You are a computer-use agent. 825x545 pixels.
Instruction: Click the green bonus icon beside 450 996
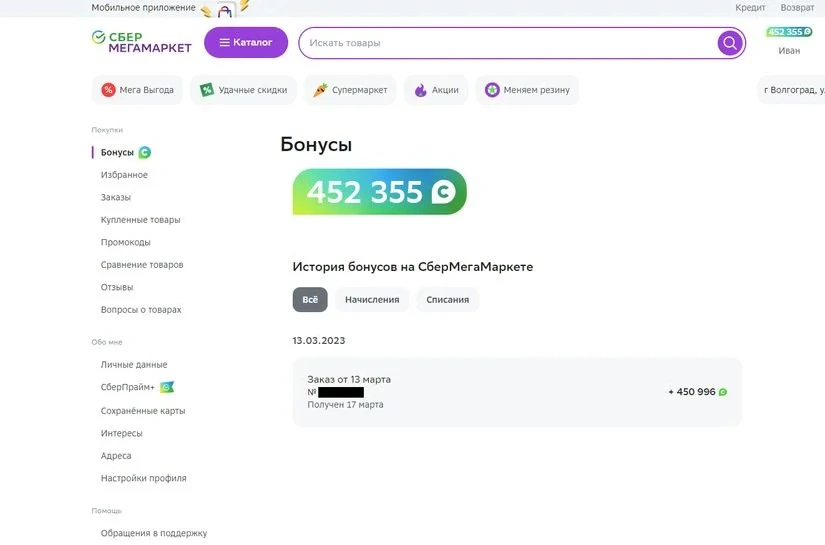723,392
